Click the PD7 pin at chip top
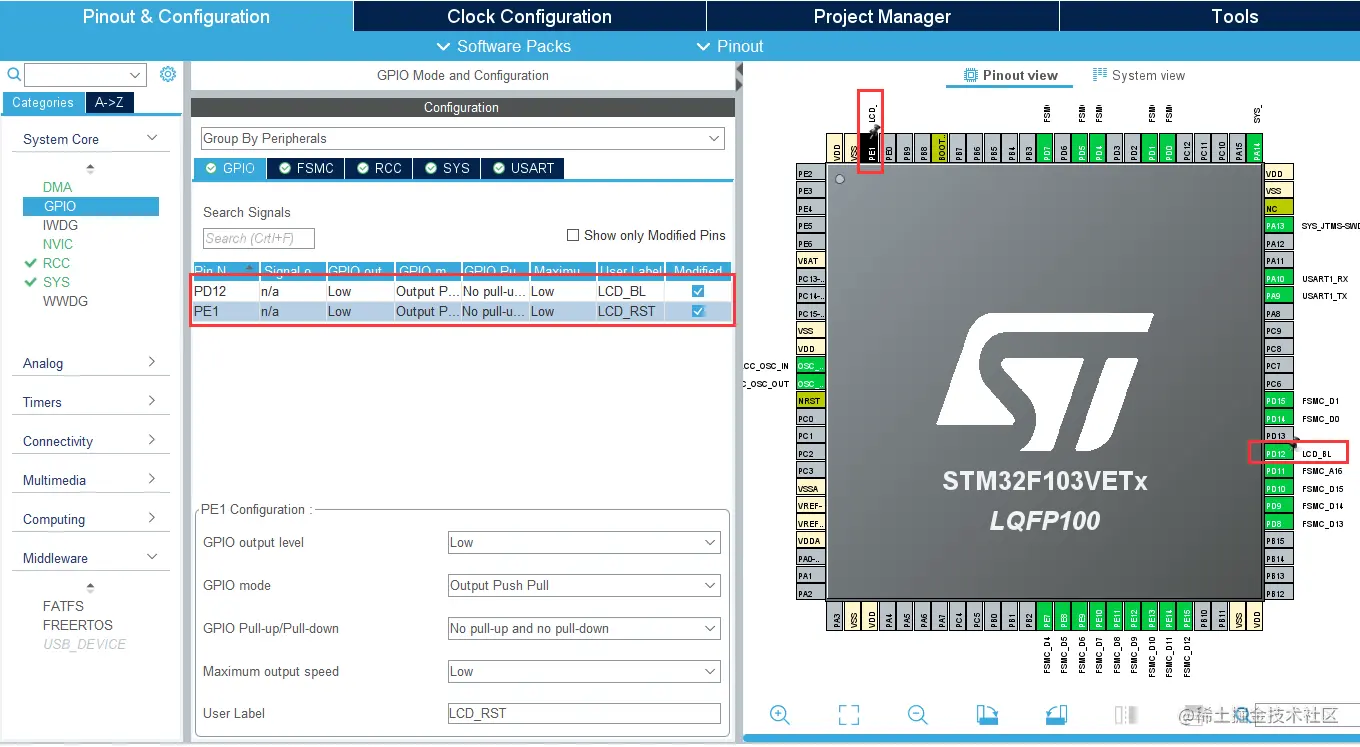 pyautogui.click(x=1046, y=148)
